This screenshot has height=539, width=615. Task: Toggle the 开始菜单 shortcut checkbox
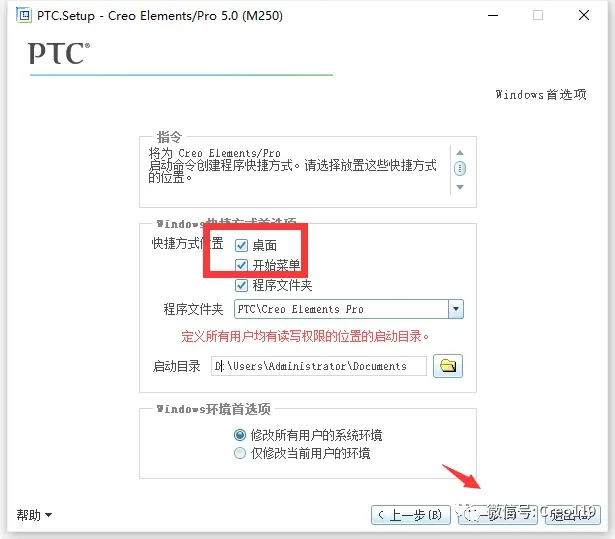click(x=241, y=265)
